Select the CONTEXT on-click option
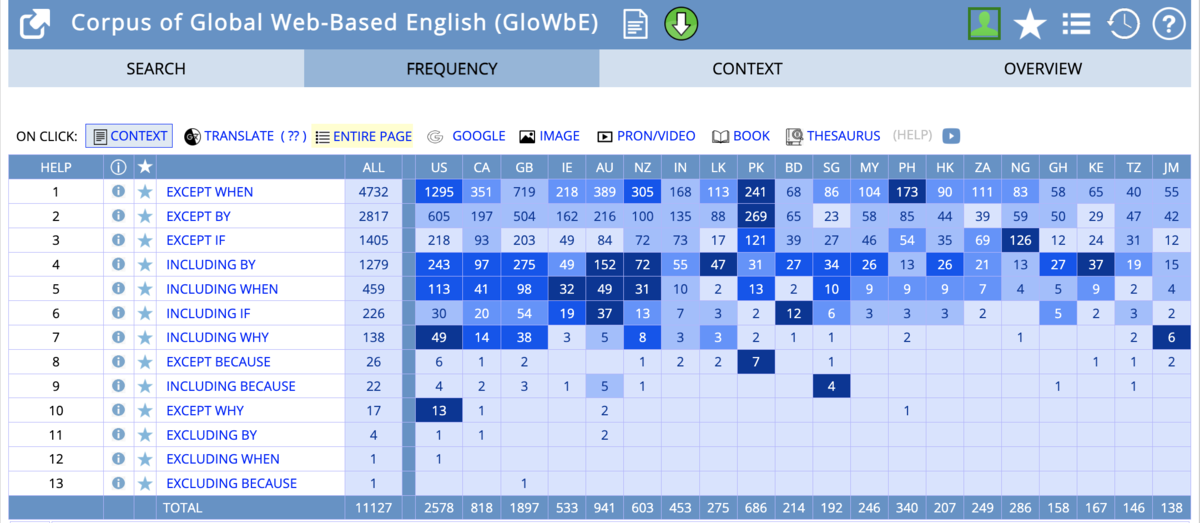Viewport: 1200px width, 523px height. coord(129,136)
